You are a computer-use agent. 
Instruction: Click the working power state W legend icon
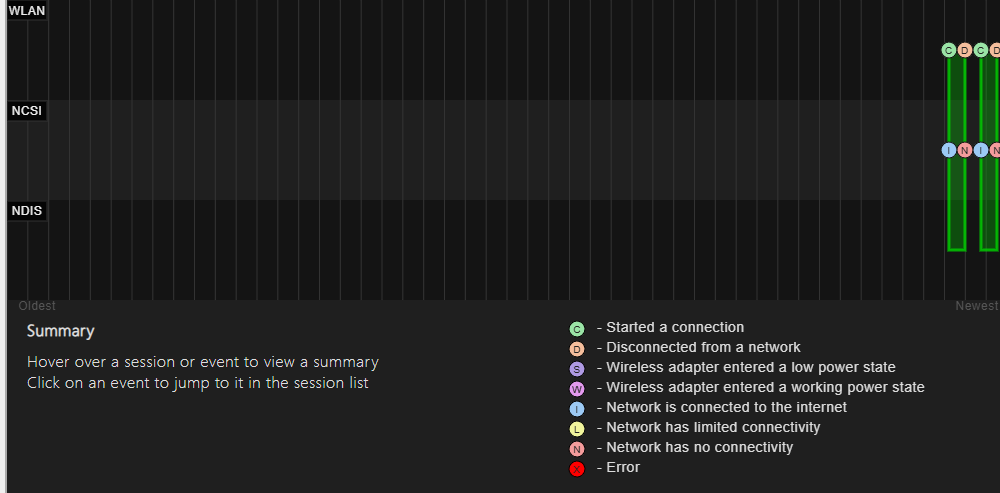pyautogui.click(x=577, y=389)
